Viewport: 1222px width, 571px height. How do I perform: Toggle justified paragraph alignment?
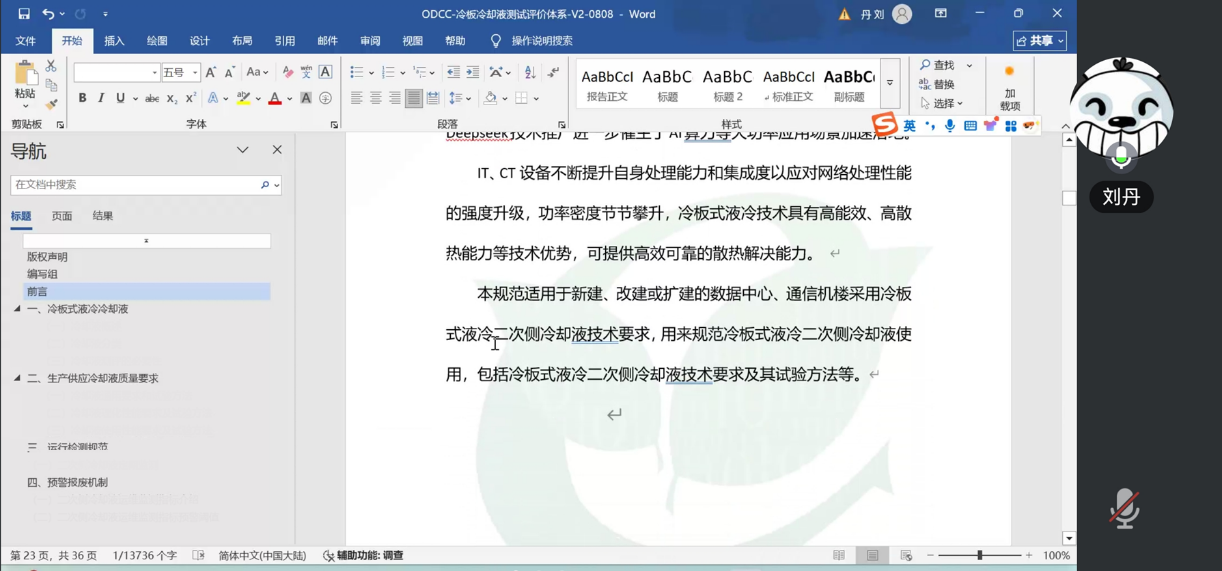point(413,99)
